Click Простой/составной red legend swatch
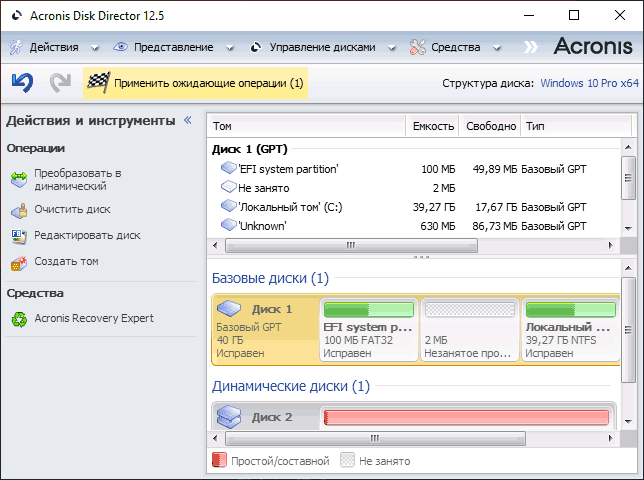The image size is (644, 480). pyautogui.click(x=219, y=460)
